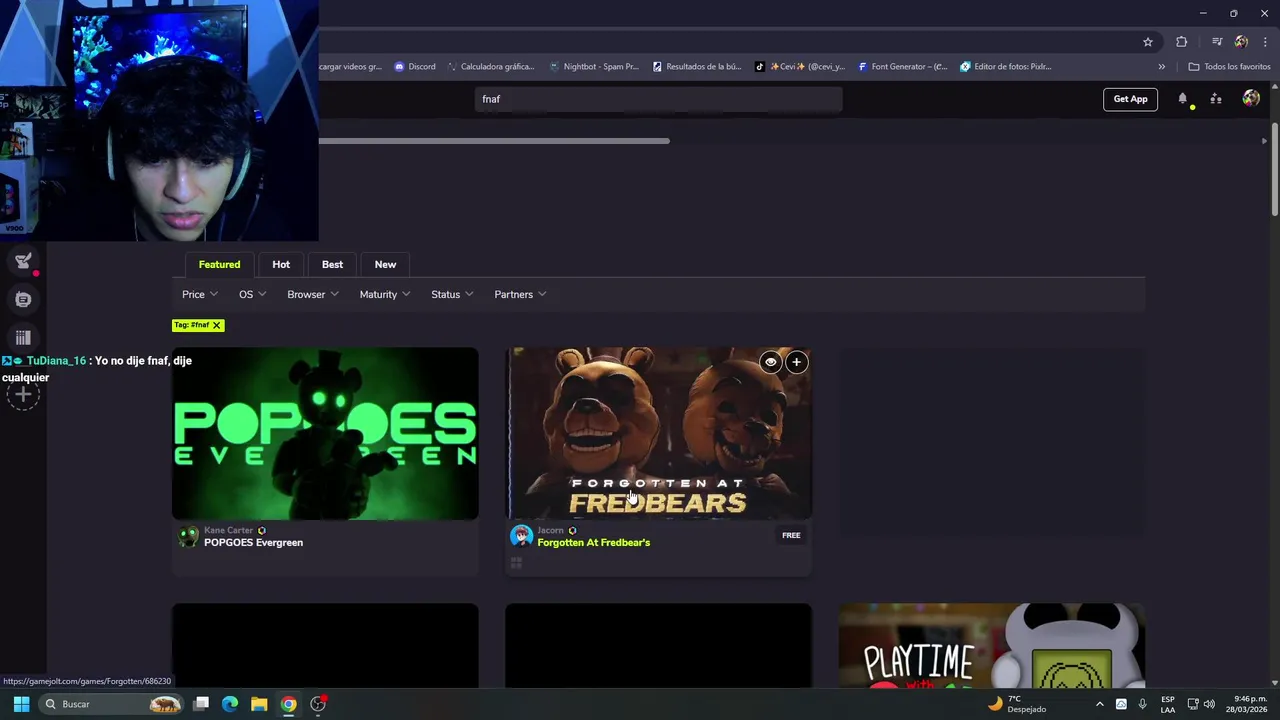Open the Todos los favoritos folder
Screen dimensions: 1280x720
[x=1230, y=67]
